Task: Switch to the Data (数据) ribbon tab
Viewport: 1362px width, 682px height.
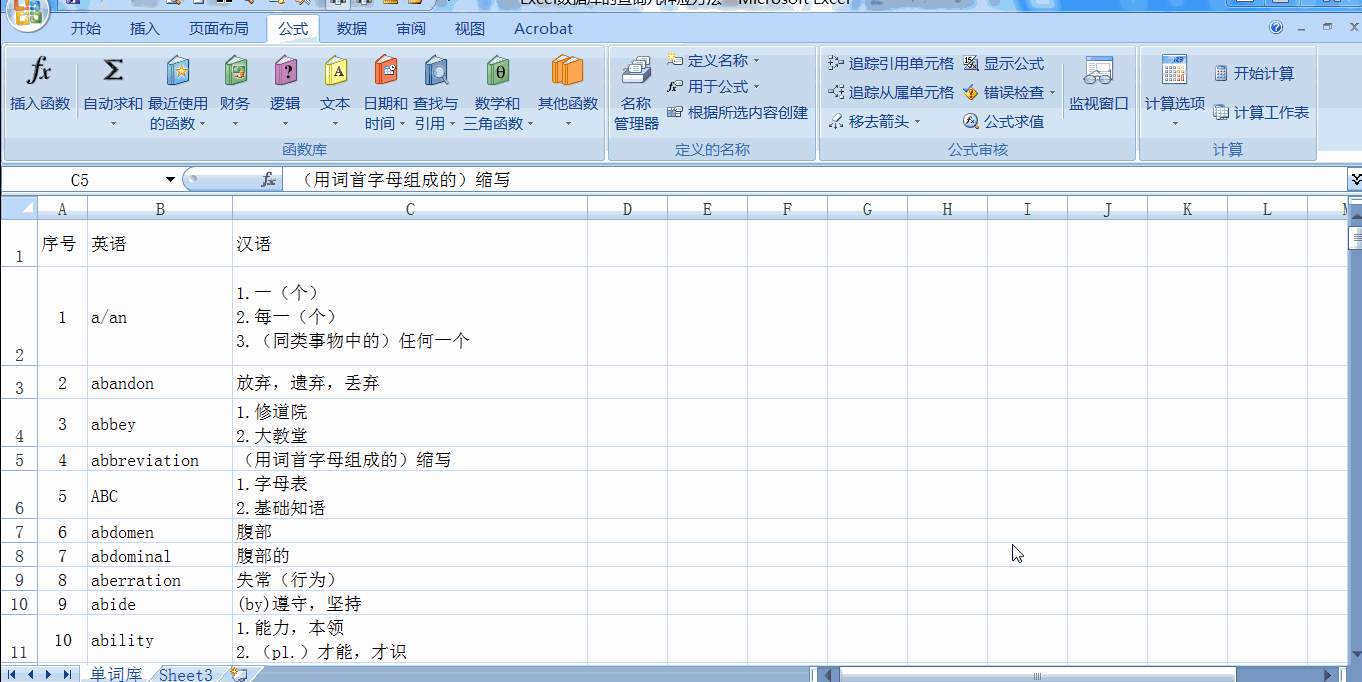Action: (352, 28)
